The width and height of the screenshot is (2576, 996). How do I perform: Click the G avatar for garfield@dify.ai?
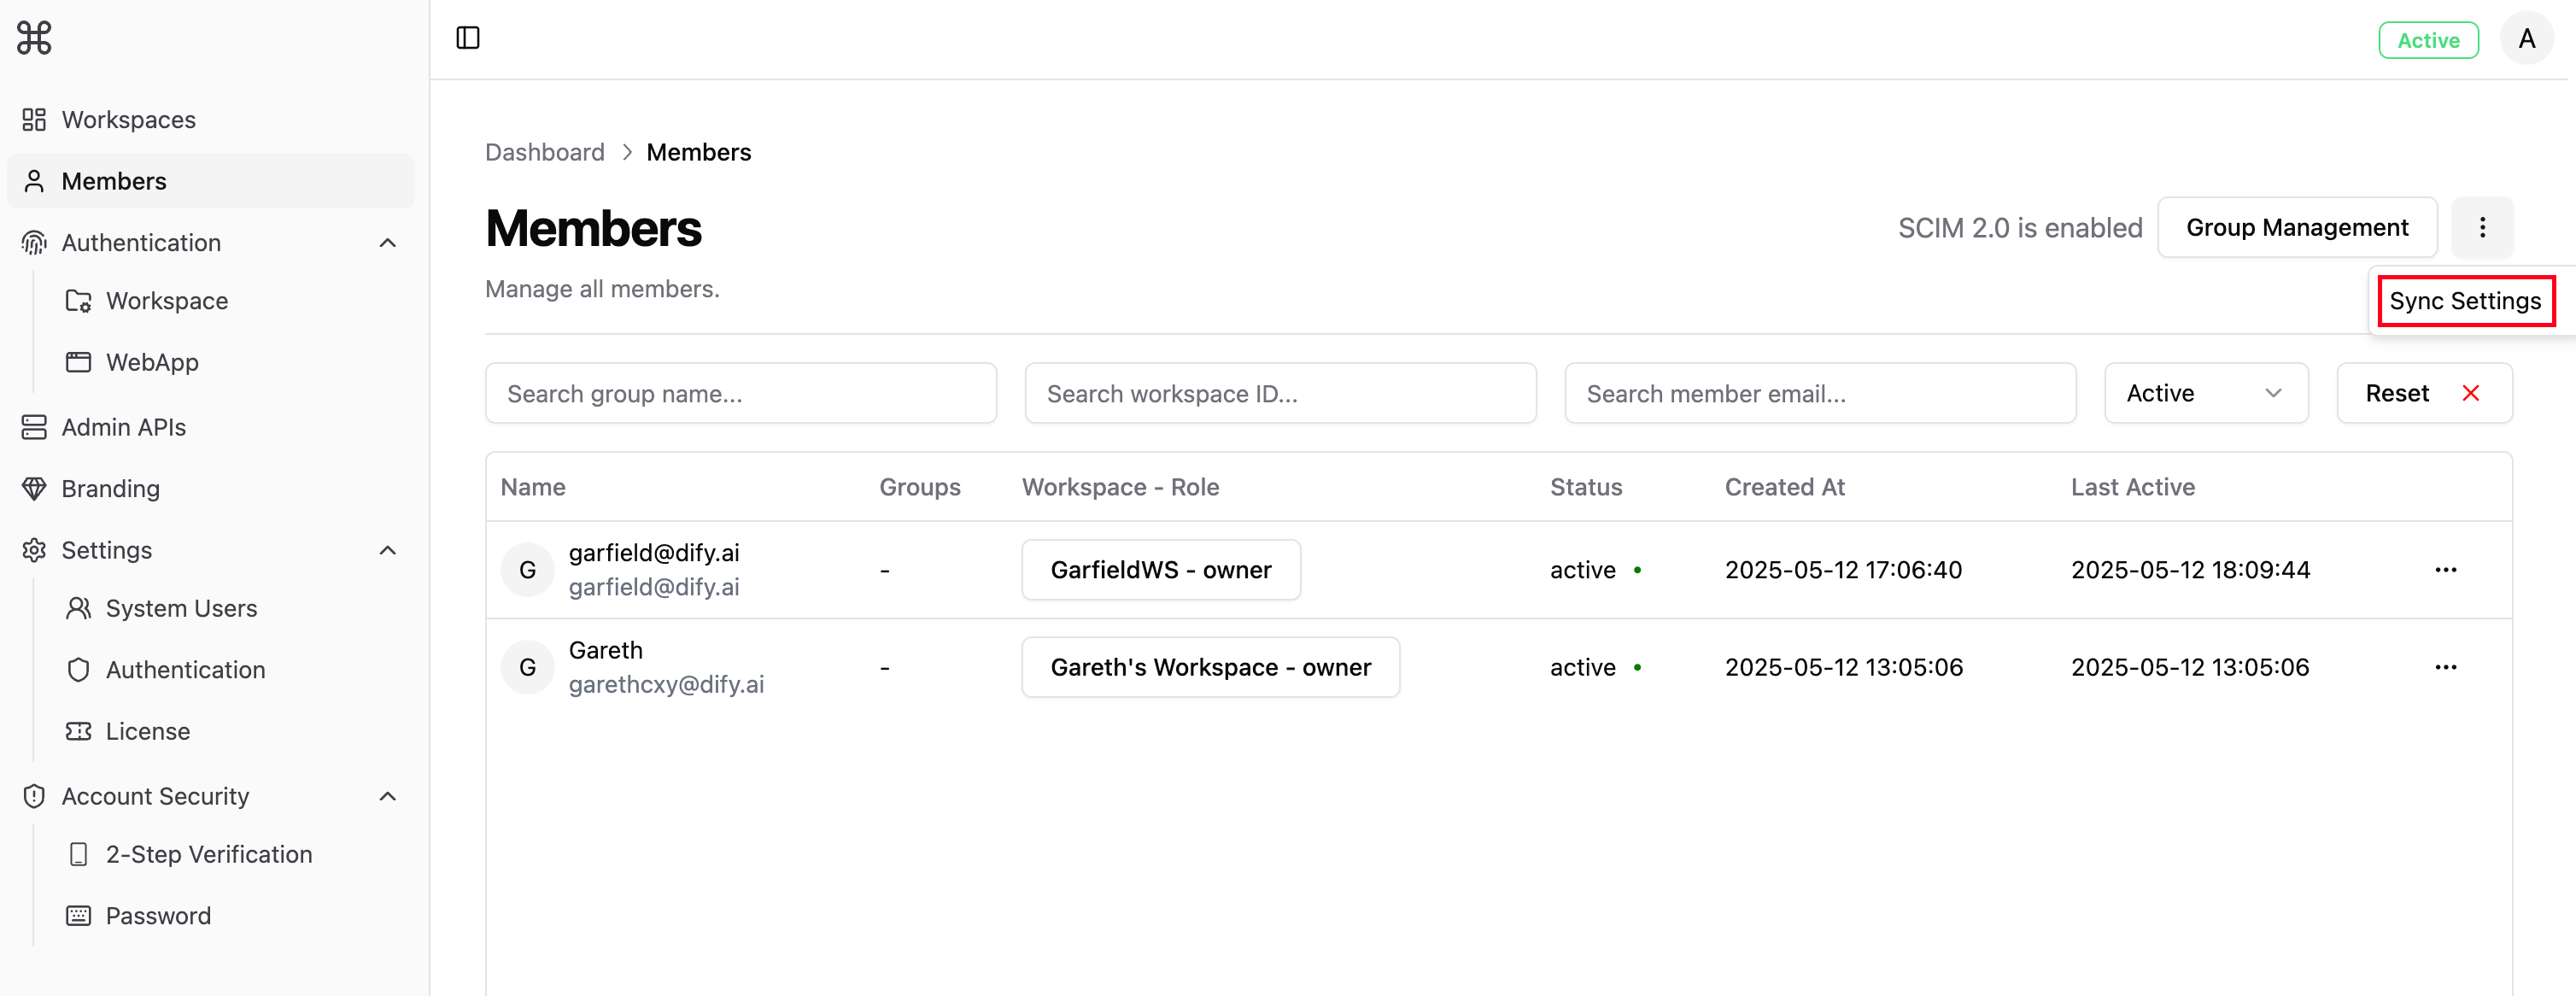click(x=528, y=570)
